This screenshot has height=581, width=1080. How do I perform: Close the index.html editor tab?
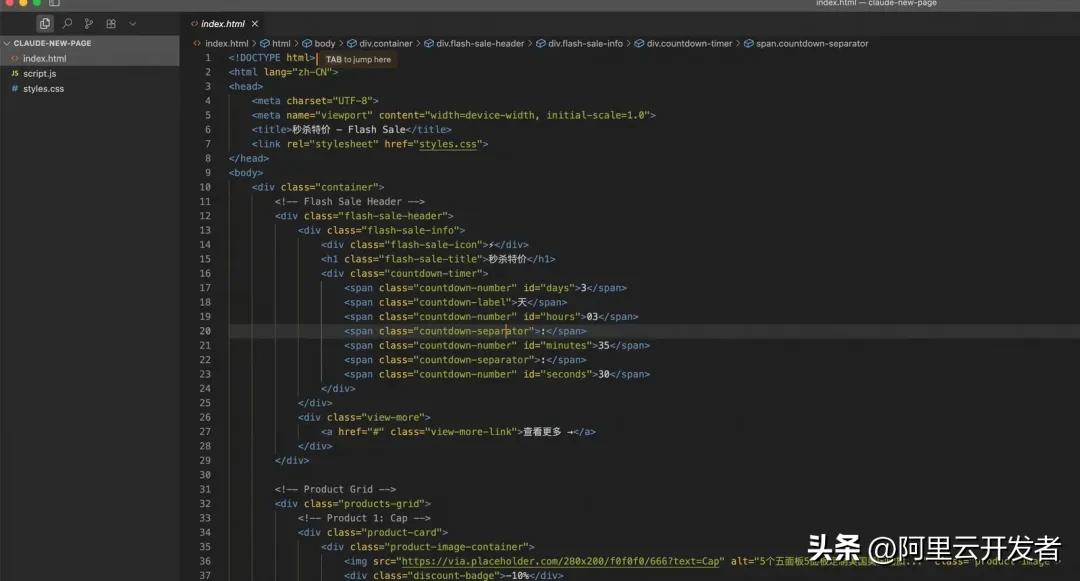[255, 23]
